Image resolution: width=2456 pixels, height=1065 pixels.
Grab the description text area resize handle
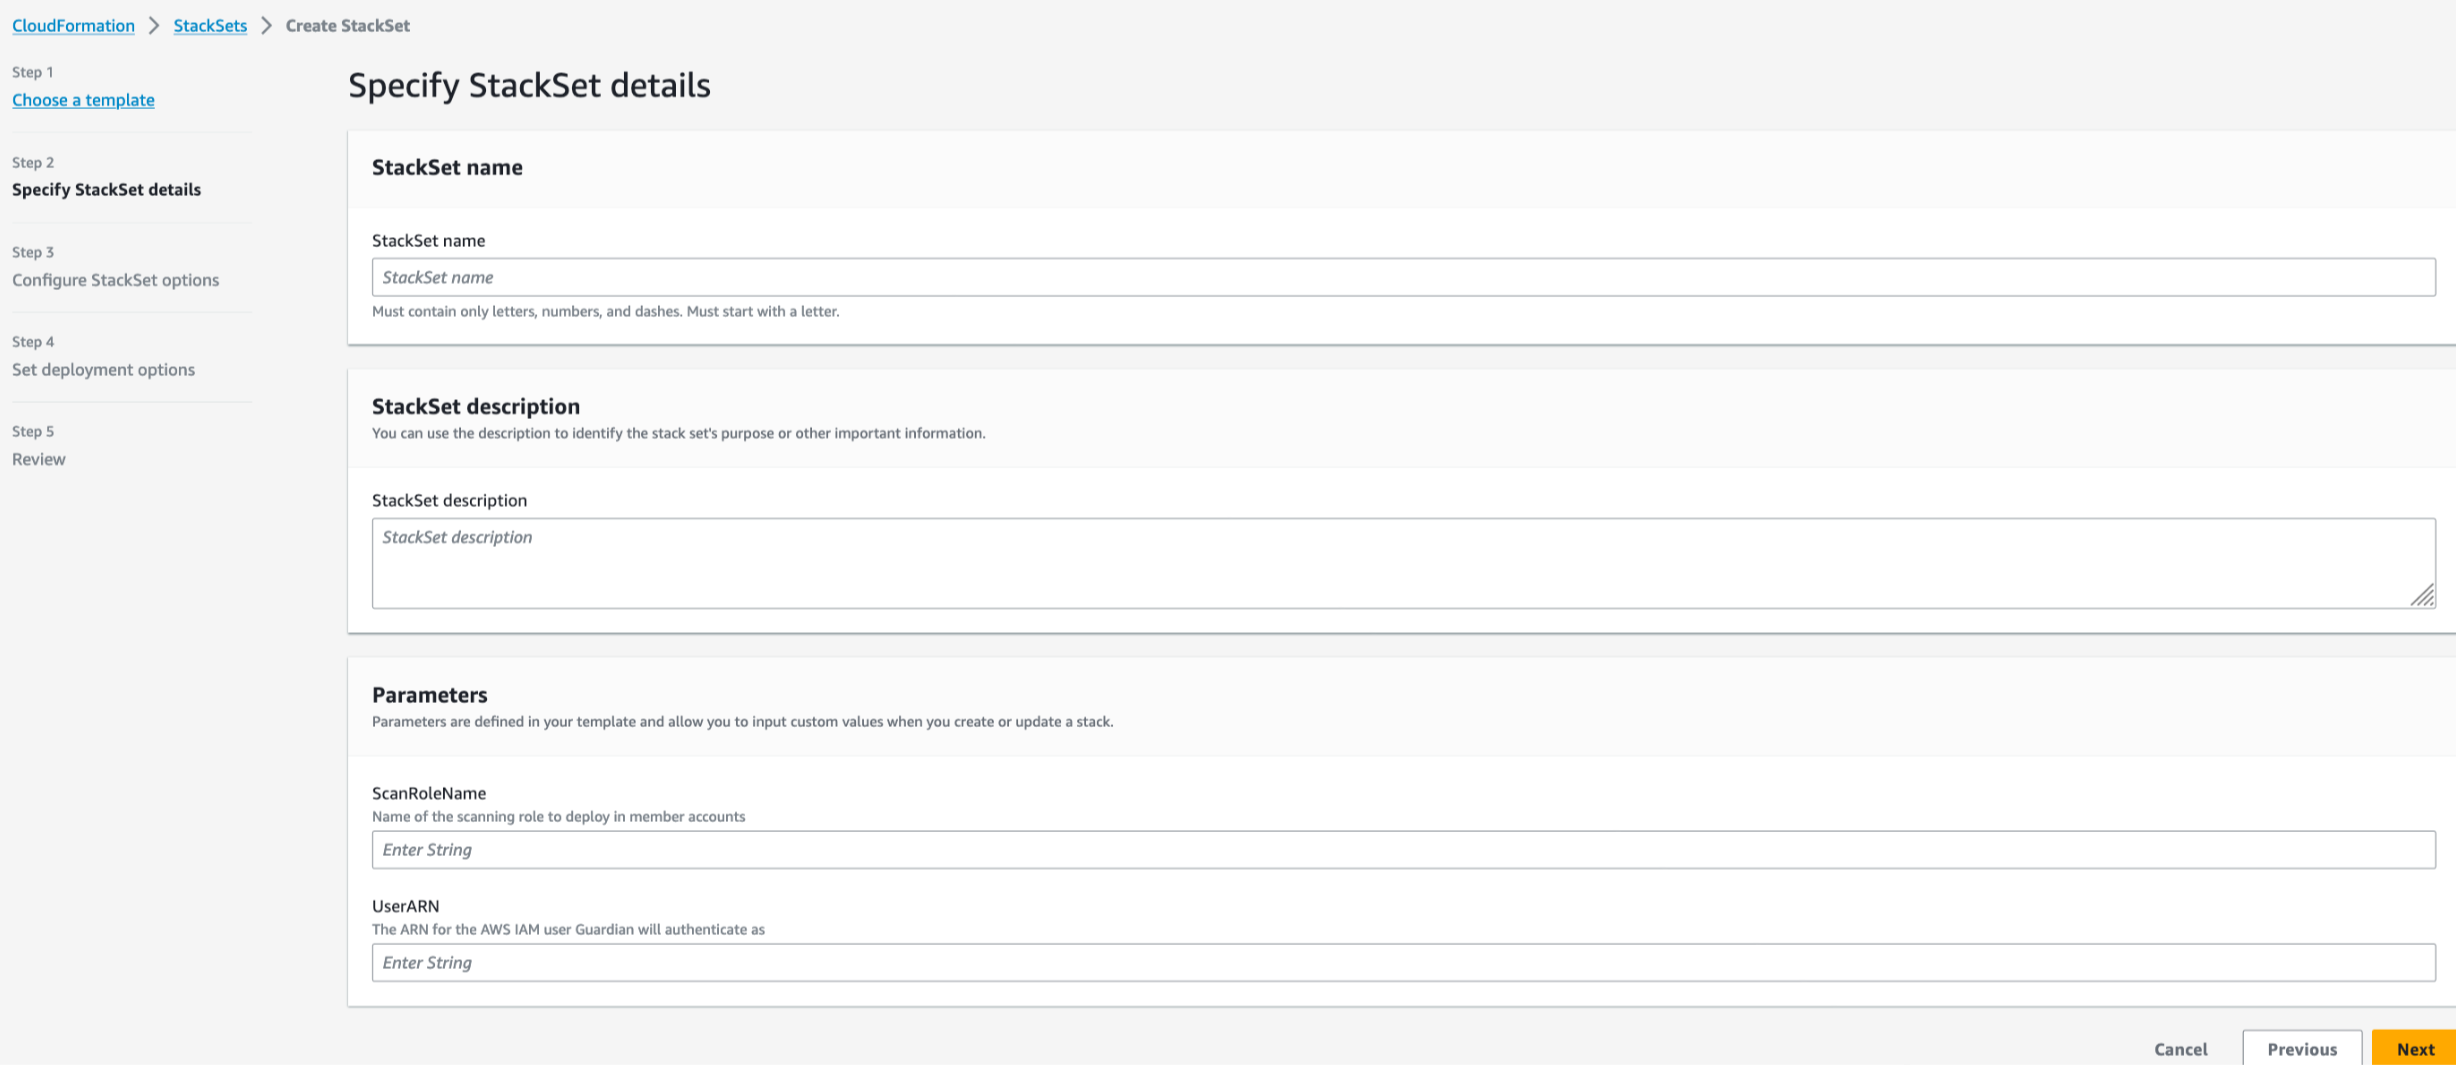click(2422, 596)
